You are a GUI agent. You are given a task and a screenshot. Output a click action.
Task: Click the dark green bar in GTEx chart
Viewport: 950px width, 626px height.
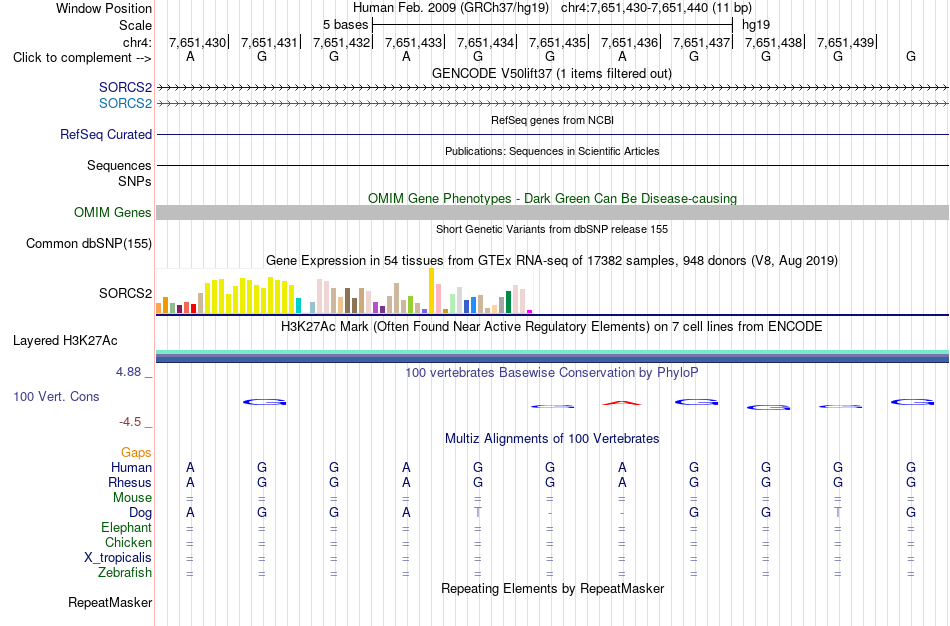[508, 302]
